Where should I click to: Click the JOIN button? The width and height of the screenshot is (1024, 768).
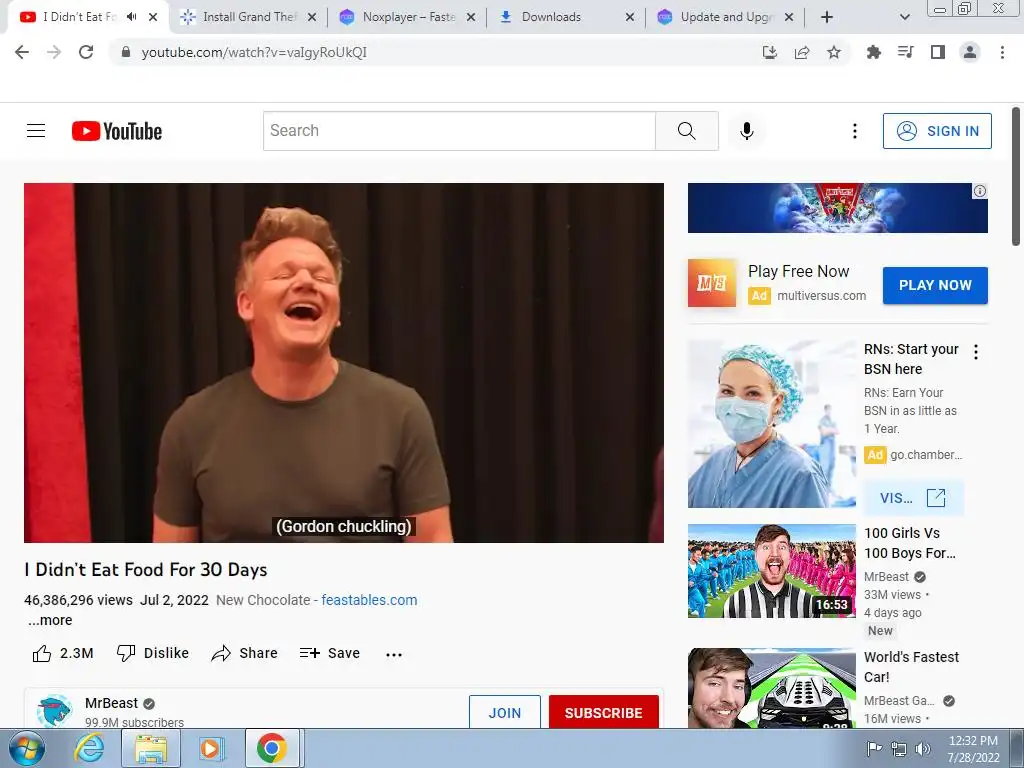(505, 712)
